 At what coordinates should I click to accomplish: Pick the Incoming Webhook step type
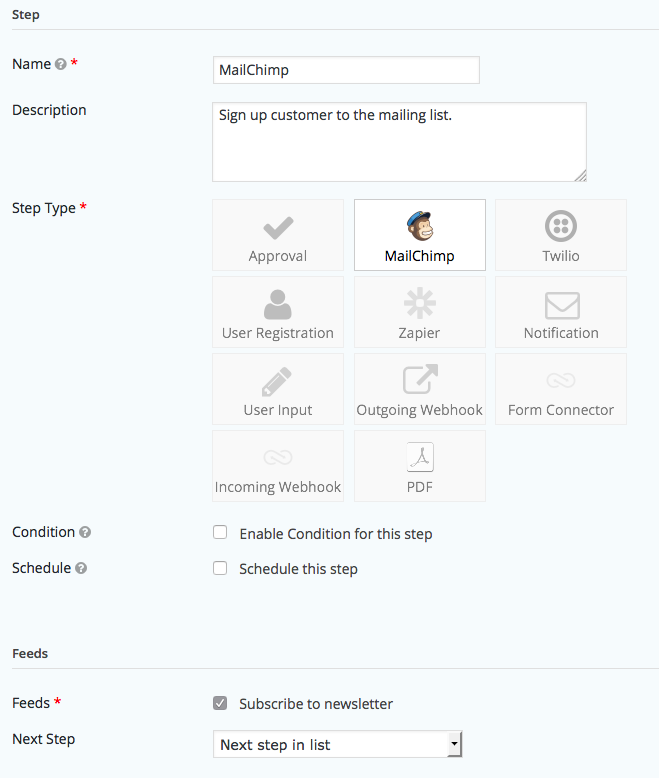click(278, 466)
